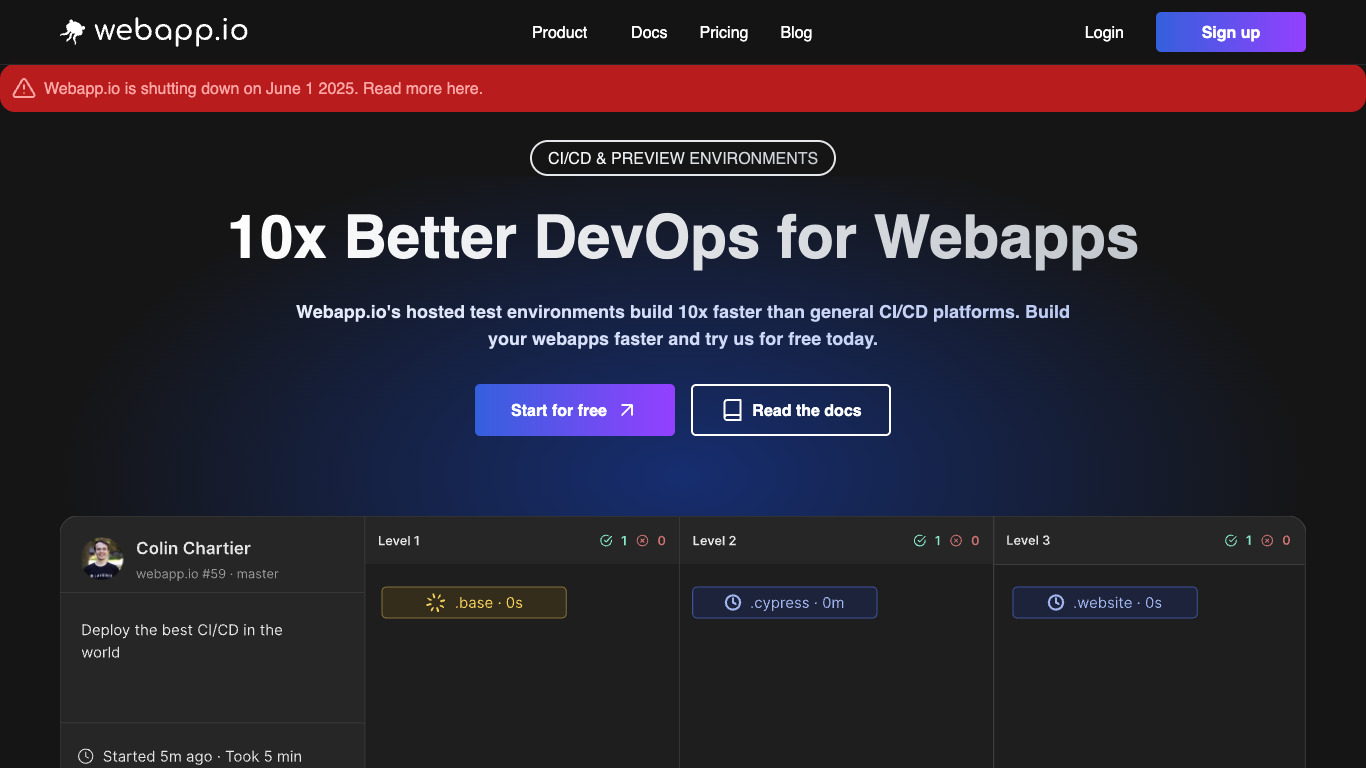The height and width of the screenshot is (768, 1366).
Task: Click the book icon on Read the docs
Action: tap(732, 410)
